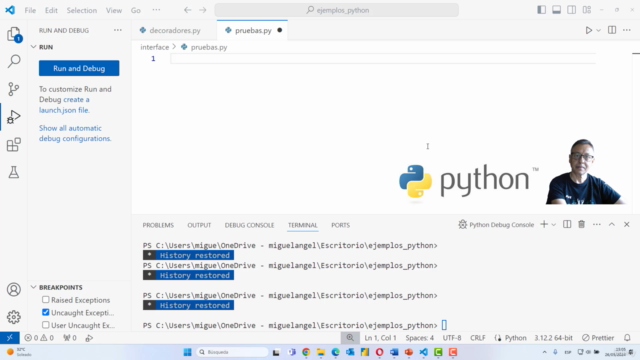Click the Prettier status bar item
Viewport: 640px width, 360px height.
coord(598,338)
